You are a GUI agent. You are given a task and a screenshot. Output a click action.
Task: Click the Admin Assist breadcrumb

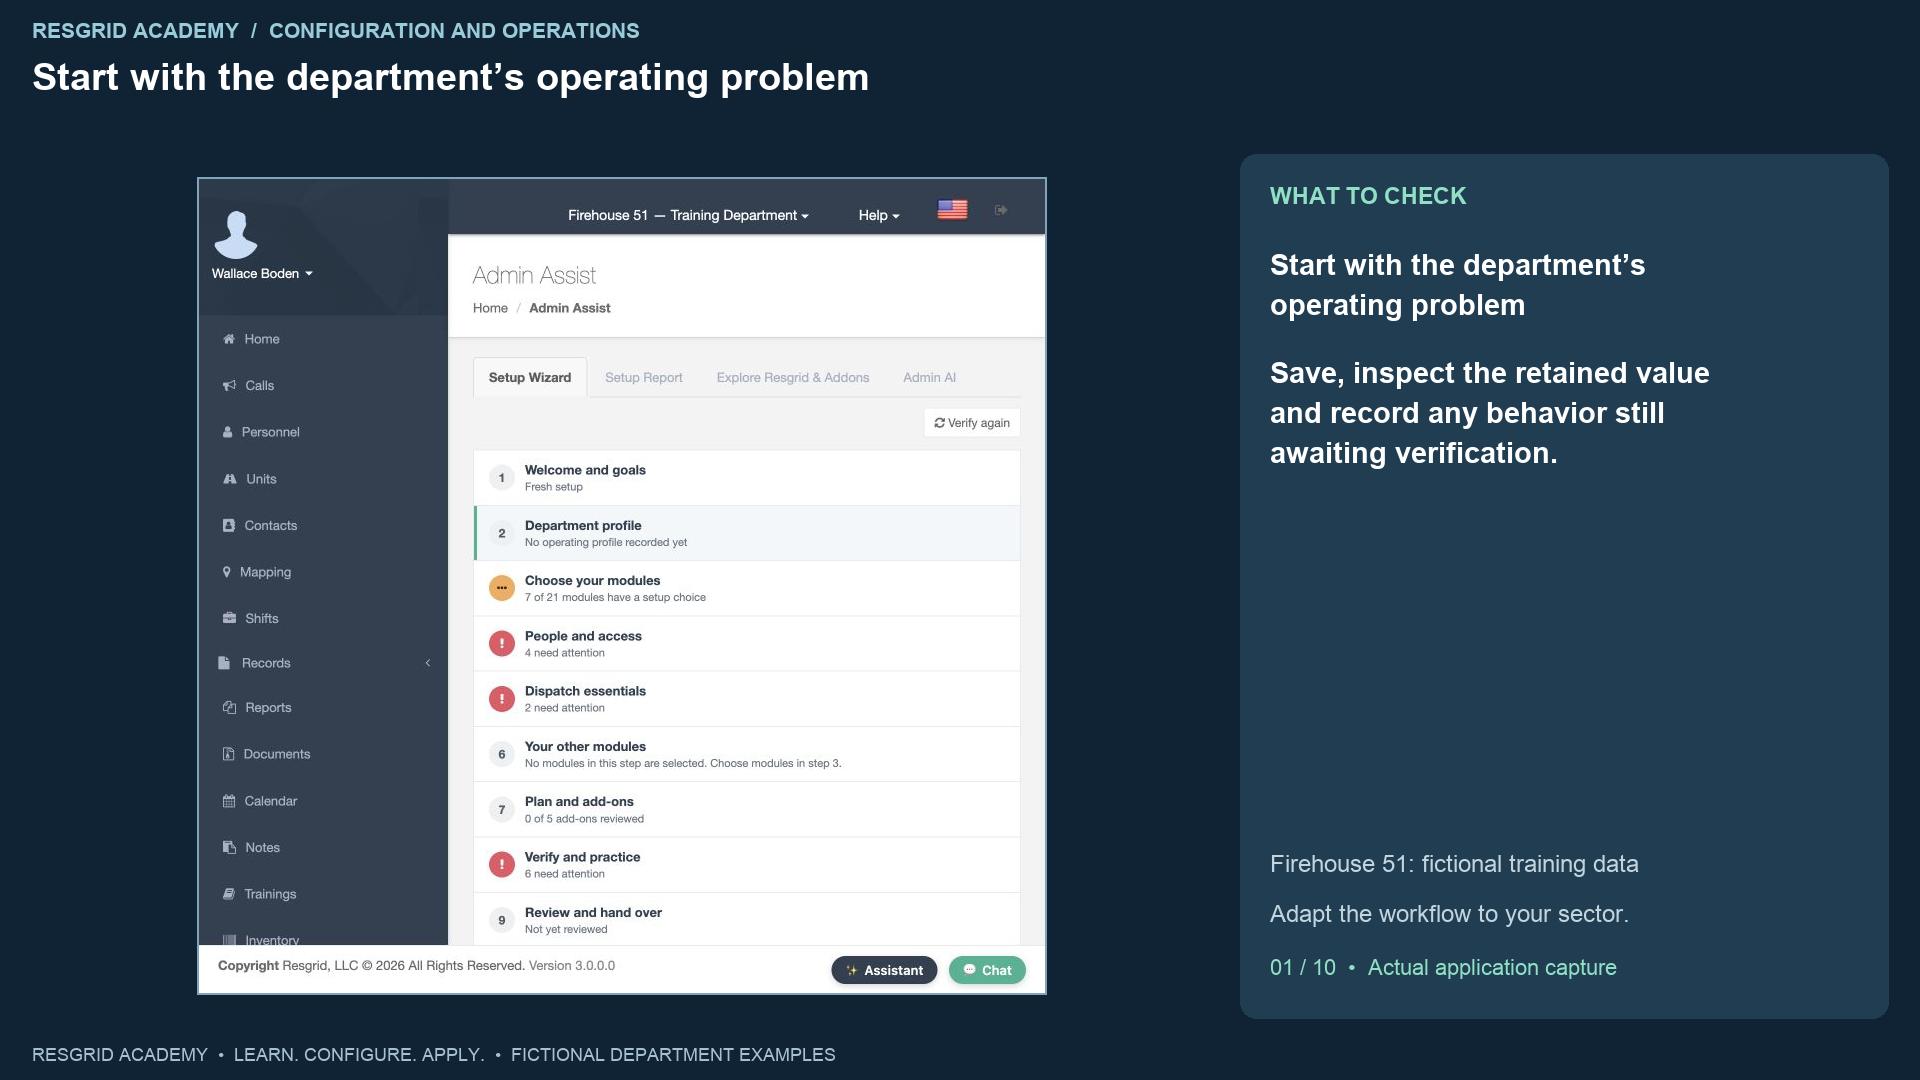click(569, 308)
